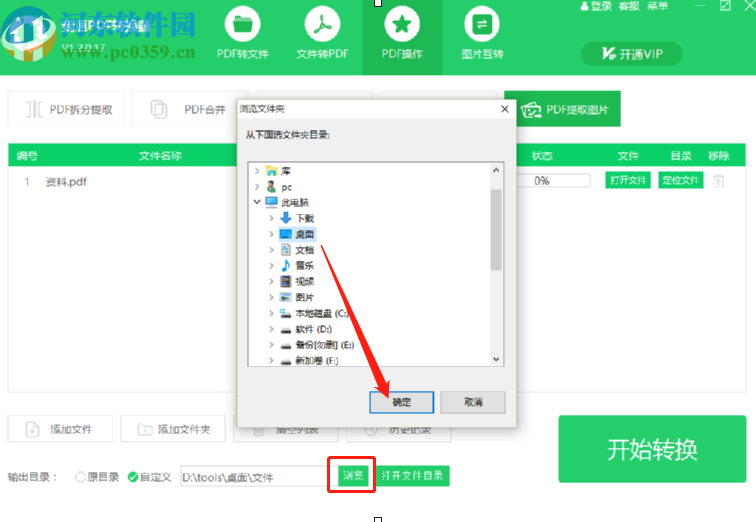Expand the 下载 folder node

(271, 218)
